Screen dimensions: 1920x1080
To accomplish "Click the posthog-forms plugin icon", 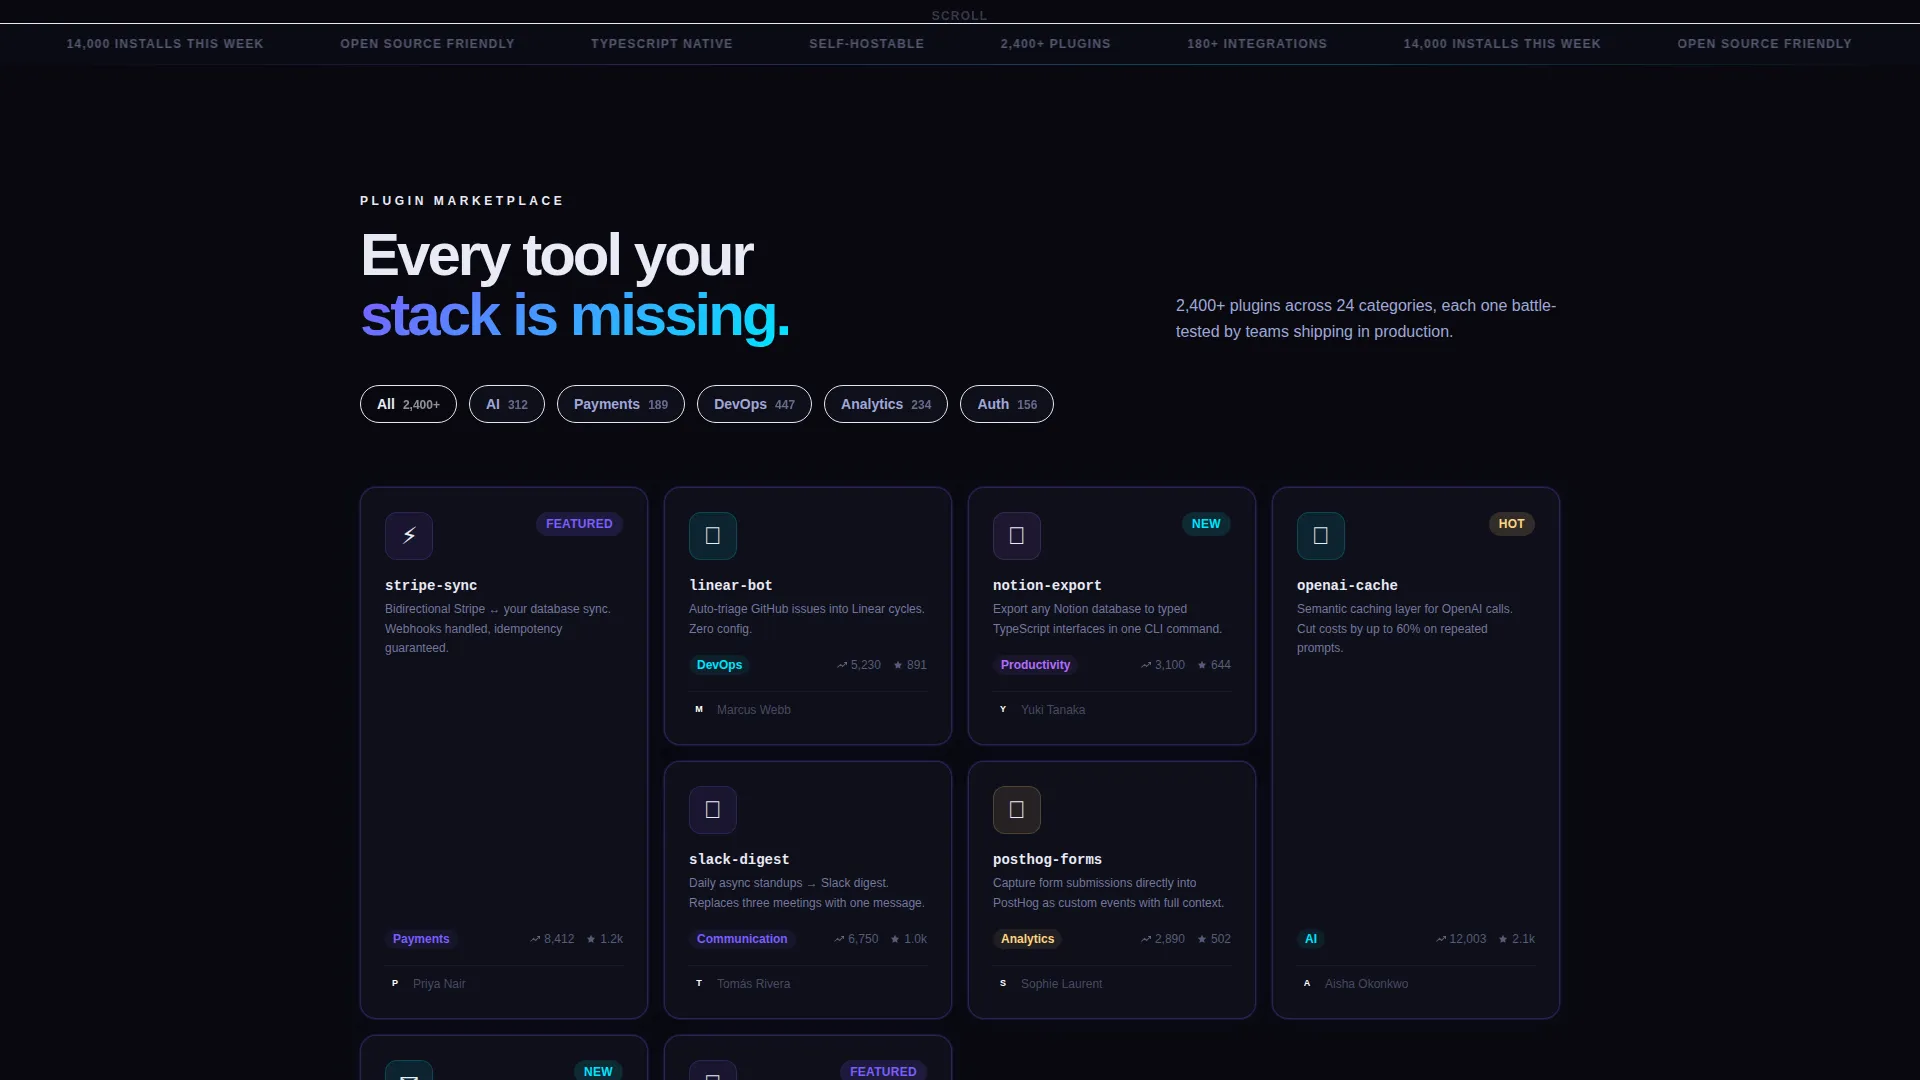I will (x=1017, y=810).
